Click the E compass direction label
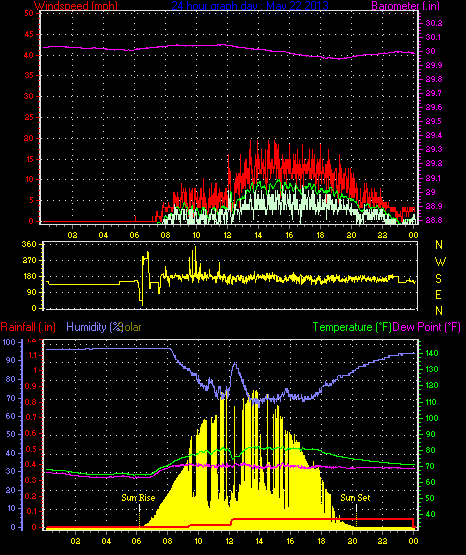Viewport: 466px width, 555px height. coord(438,295)
